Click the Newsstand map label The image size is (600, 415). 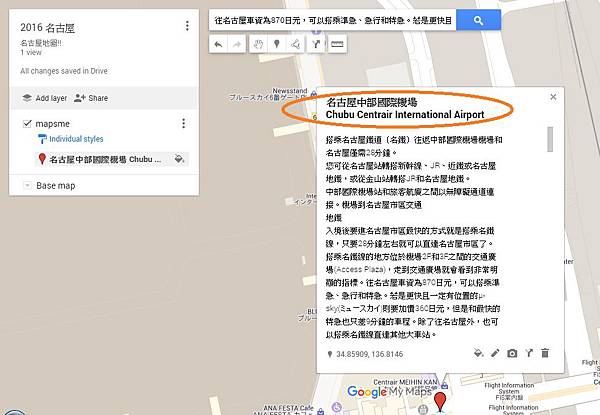click(290, 91)
